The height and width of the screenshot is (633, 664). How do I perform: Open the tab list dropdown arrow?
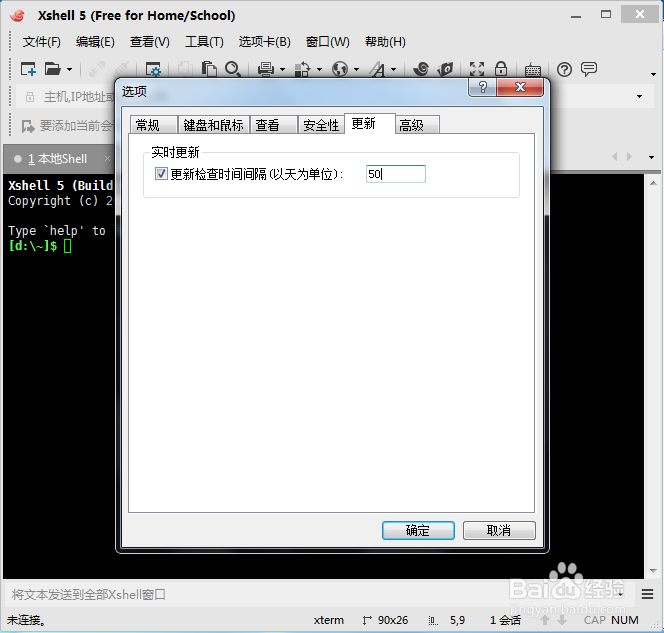pos(651,157)
